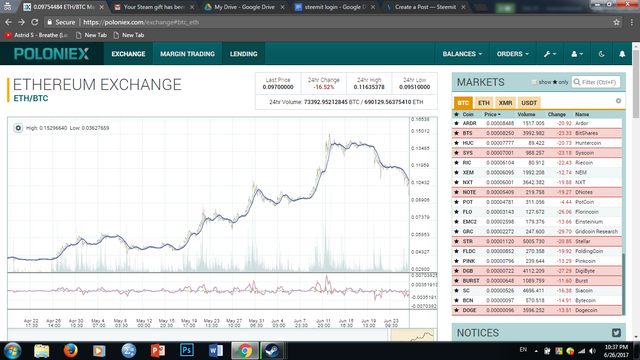Viewport: 640px width, 360px height.
Task: Click the chart range overview thumbnail
Action: point(412,335)
